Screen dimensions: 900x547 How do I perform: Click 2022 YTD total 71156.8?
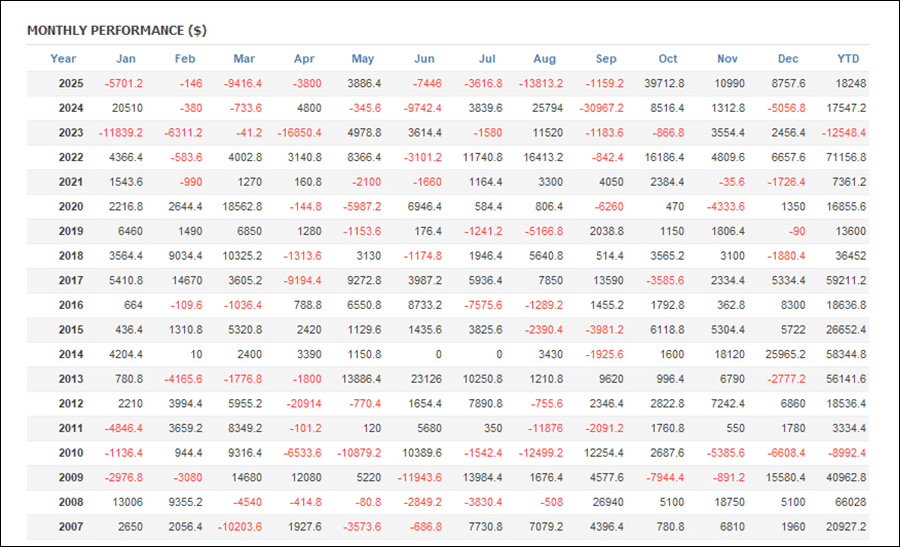tap(841, 158)
